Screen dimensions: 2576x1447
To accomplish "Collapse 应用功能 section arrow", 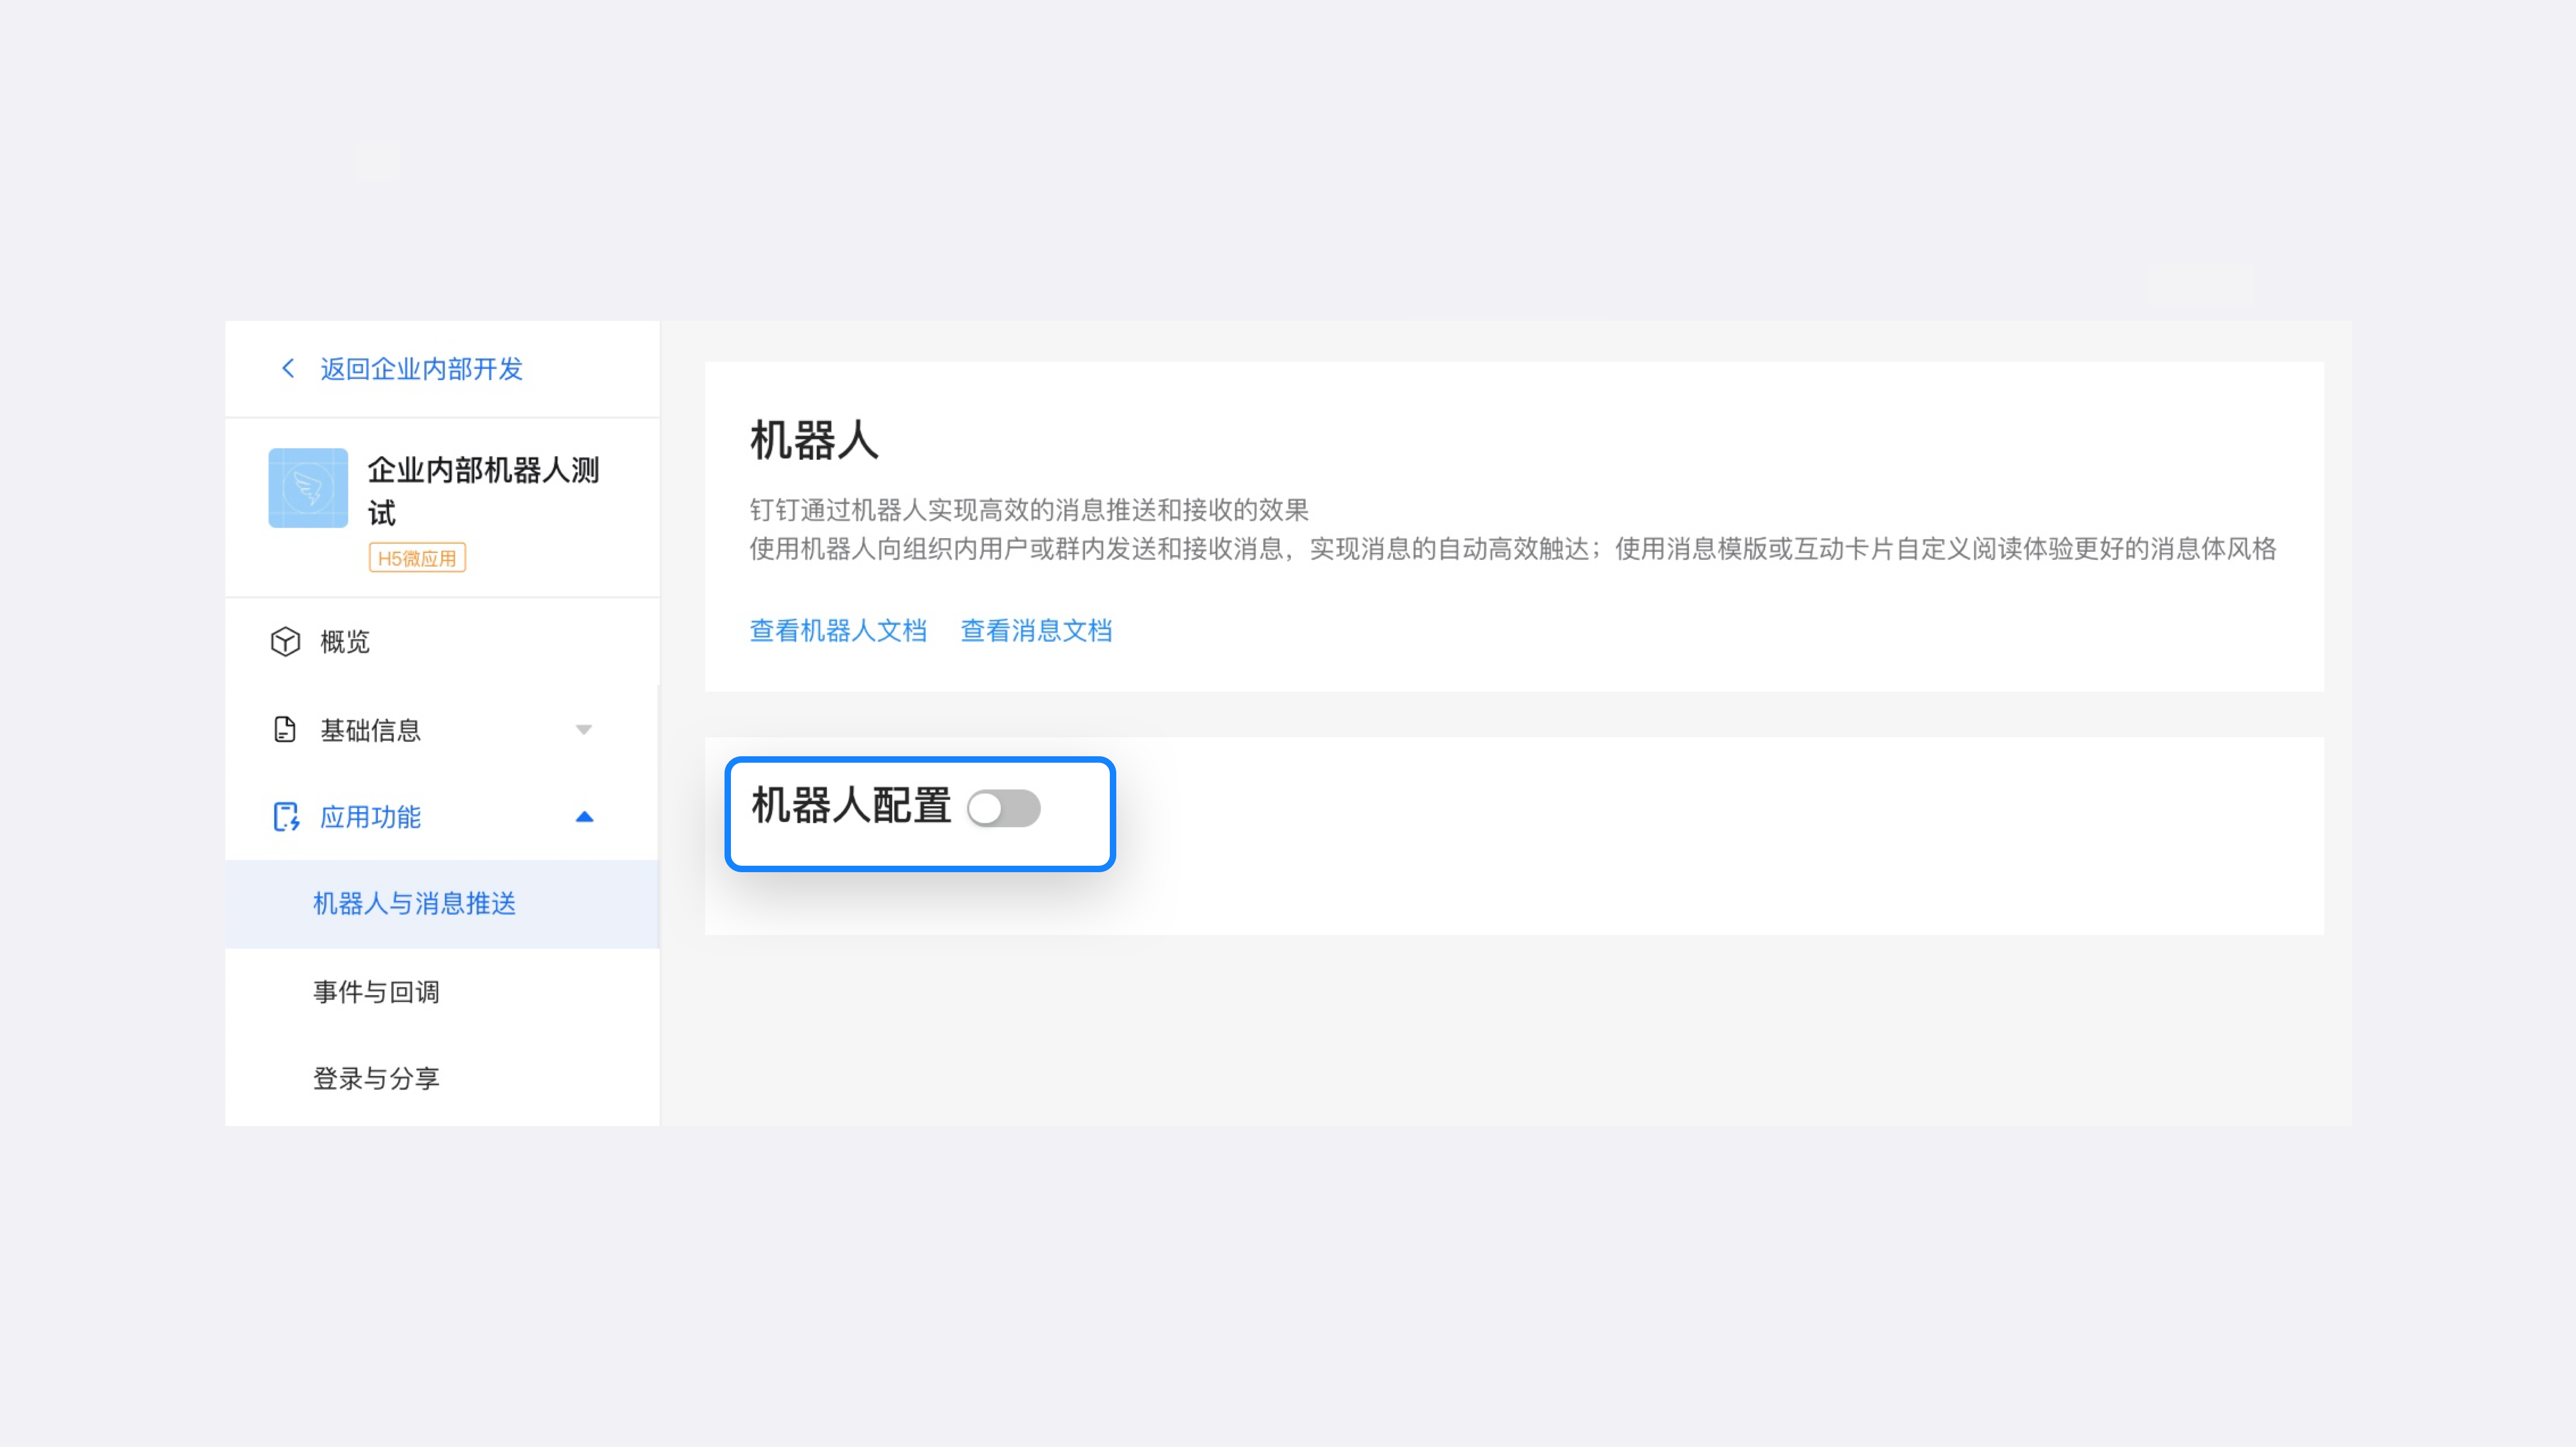I will (584, 817).
